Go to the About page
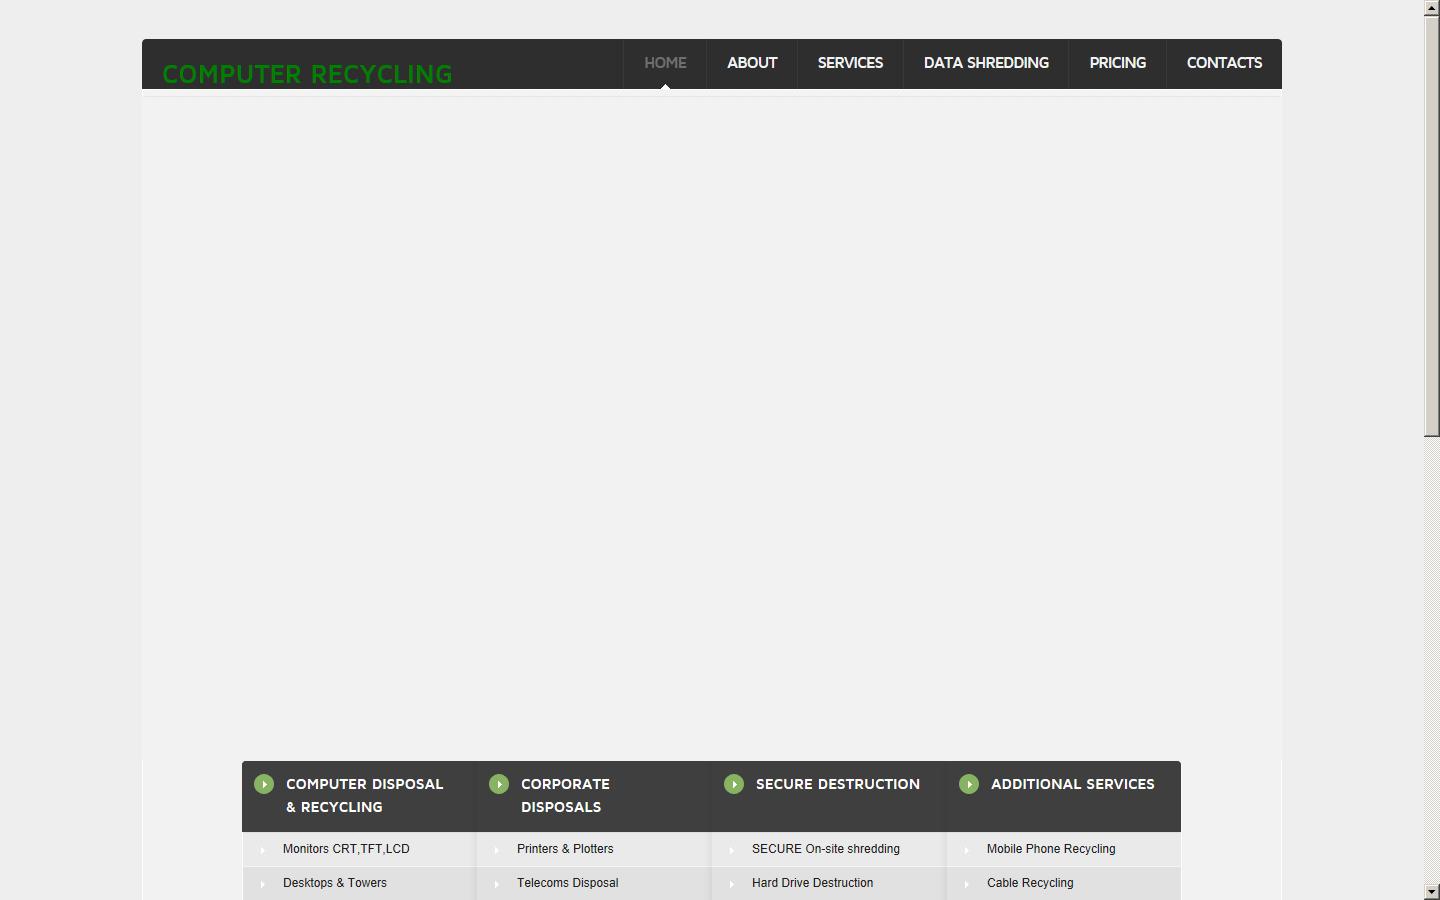 [752, 63]
